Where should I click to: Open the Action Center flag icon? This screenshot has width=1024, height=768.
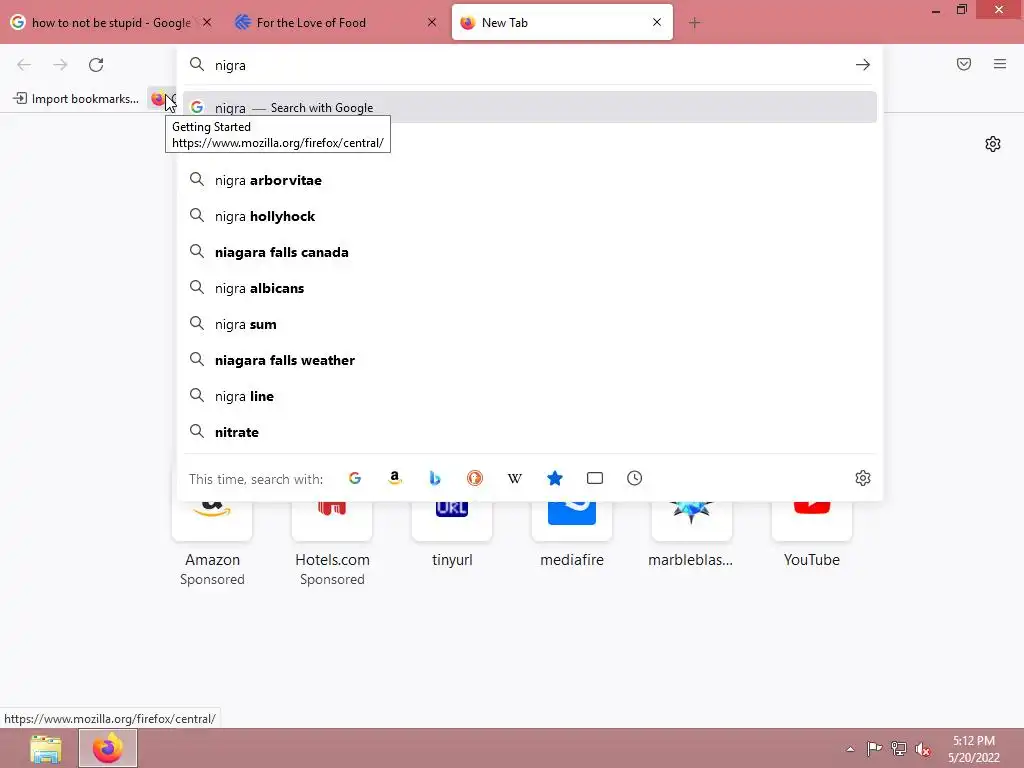tap(874, 748)
